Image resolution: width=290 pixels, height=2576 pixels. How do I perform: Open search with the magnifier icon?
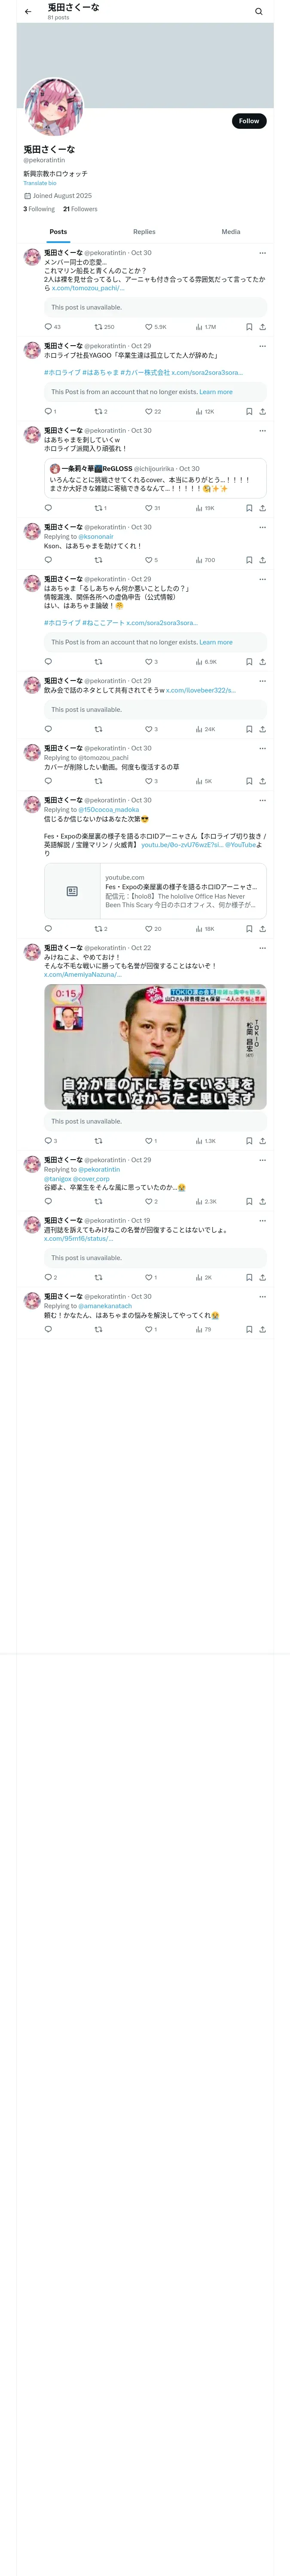click(259, 12)
